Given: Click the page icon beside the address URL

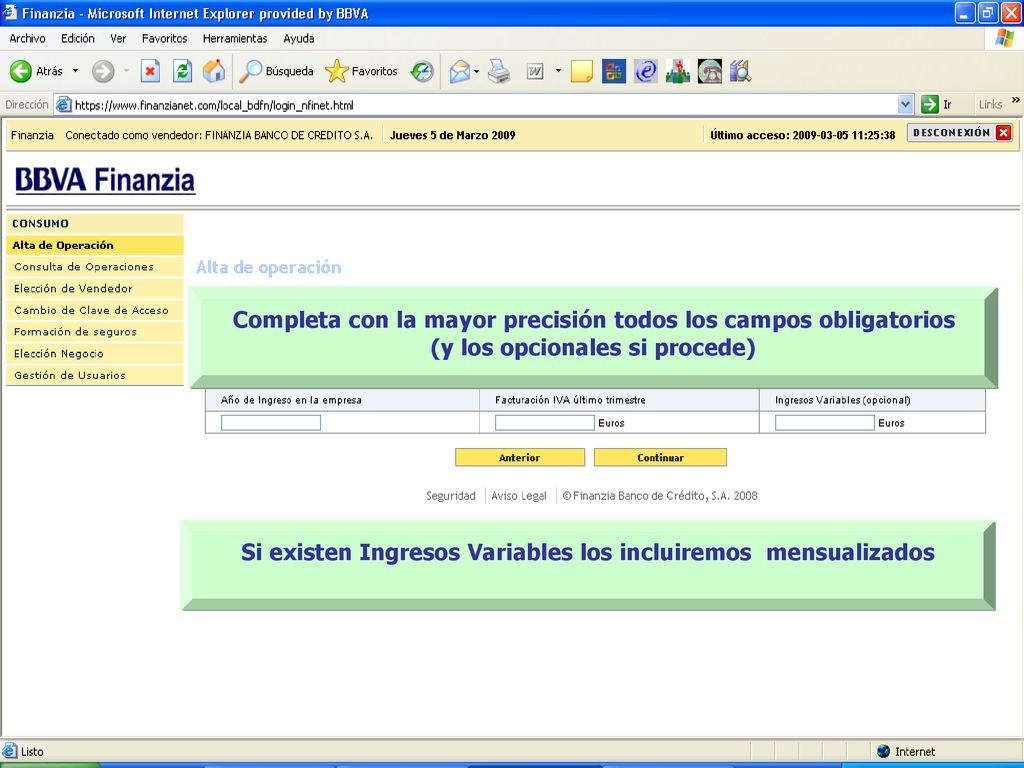Looking at the screenshot, I should click(63, 104).
